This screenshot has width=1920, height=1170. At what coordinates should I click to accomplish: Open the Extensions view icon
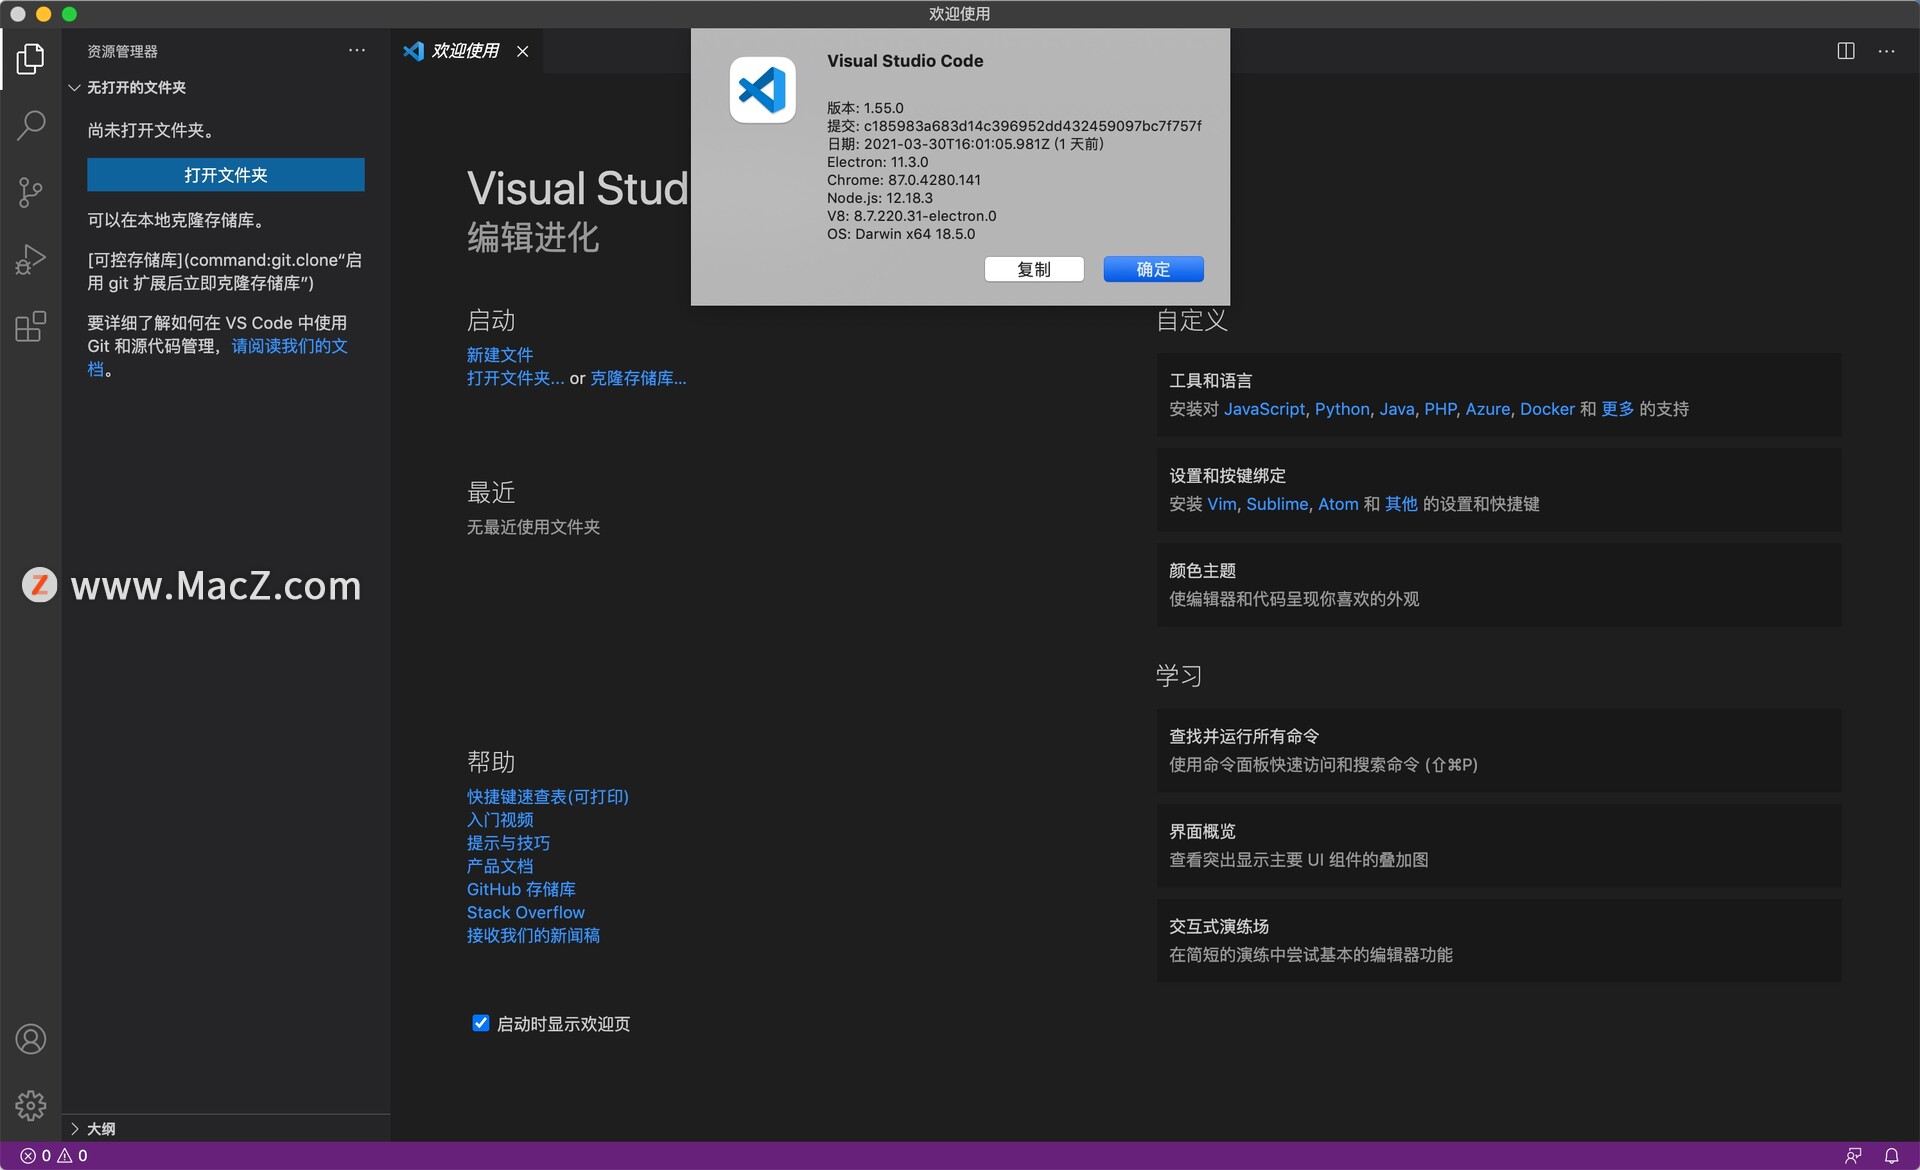pyautogui.click(x=30, y=326)
